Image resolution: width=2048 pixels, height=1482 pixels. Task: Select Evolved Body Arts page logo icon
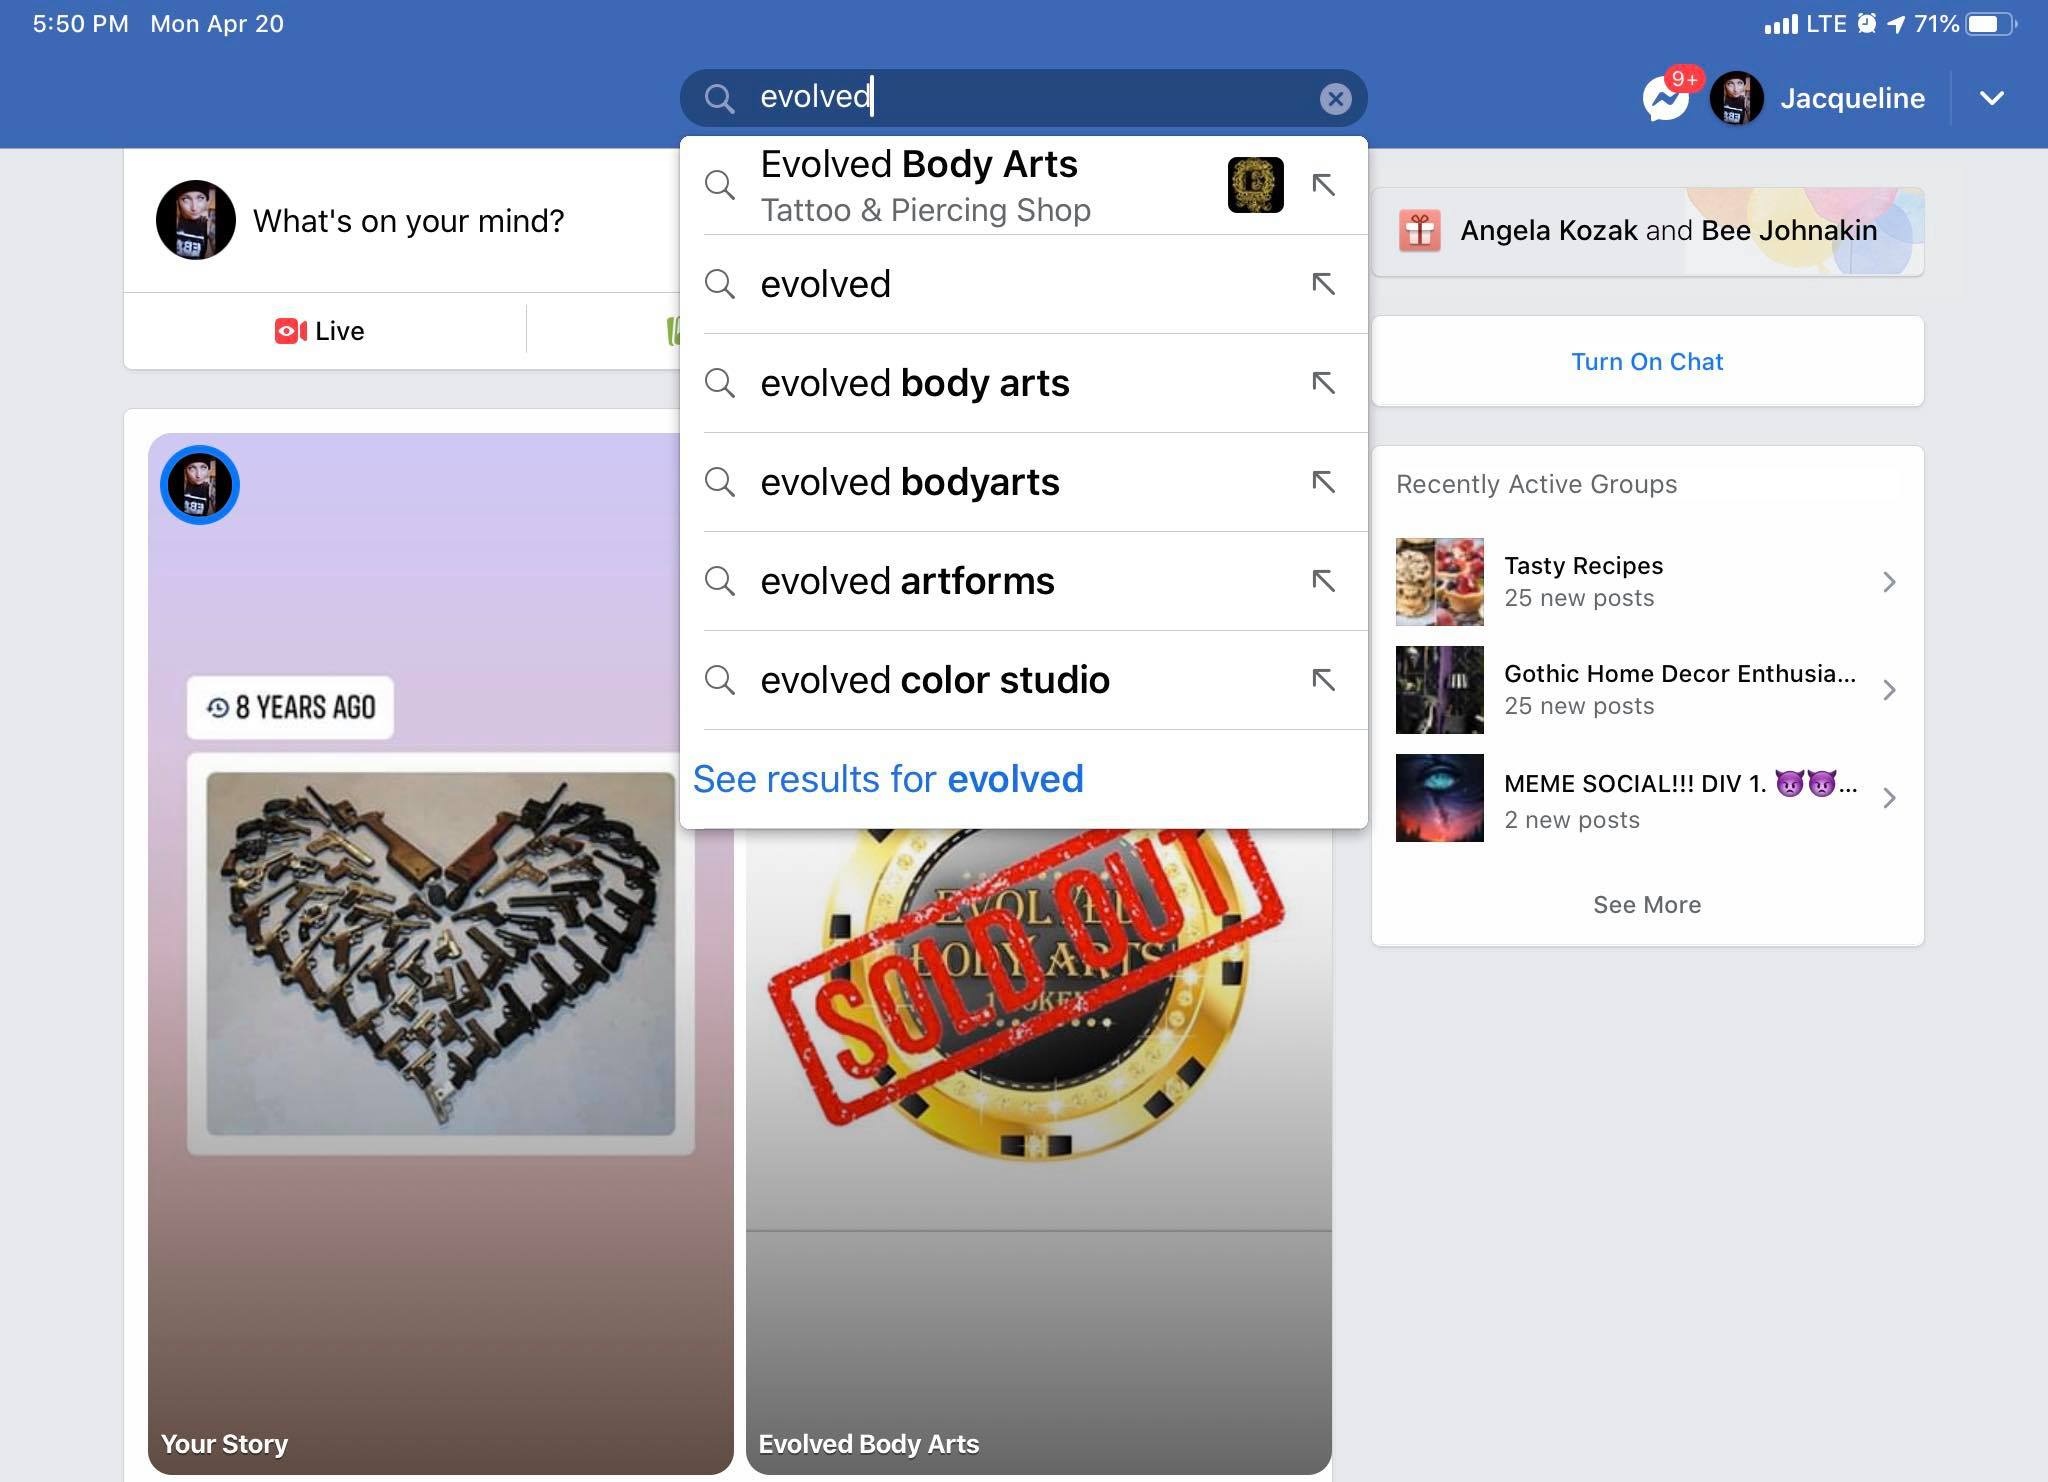pos(1255,185)
